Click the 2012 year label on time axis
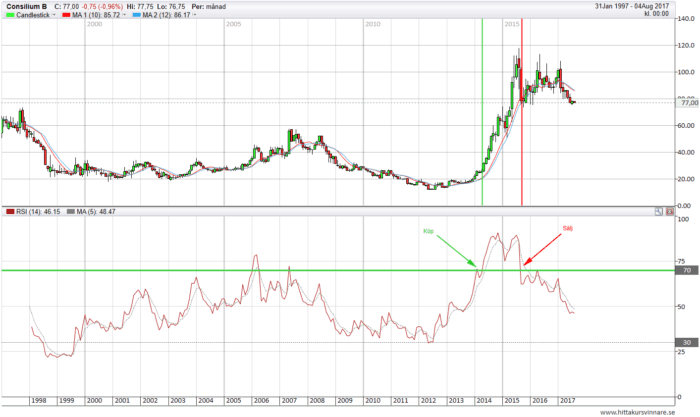Viewport: 700px width, 417px height. (x=428, y=400)
